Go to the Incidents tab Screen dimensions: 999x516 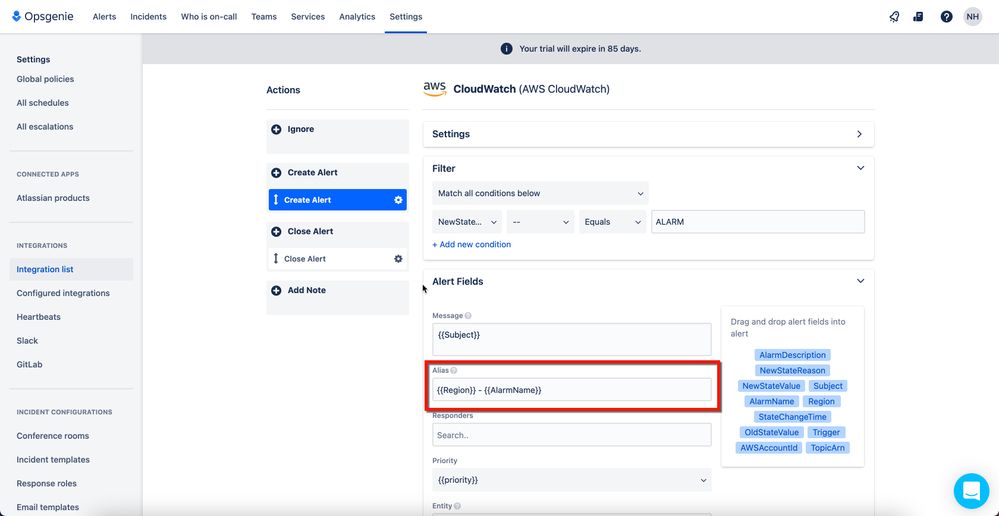148,17
